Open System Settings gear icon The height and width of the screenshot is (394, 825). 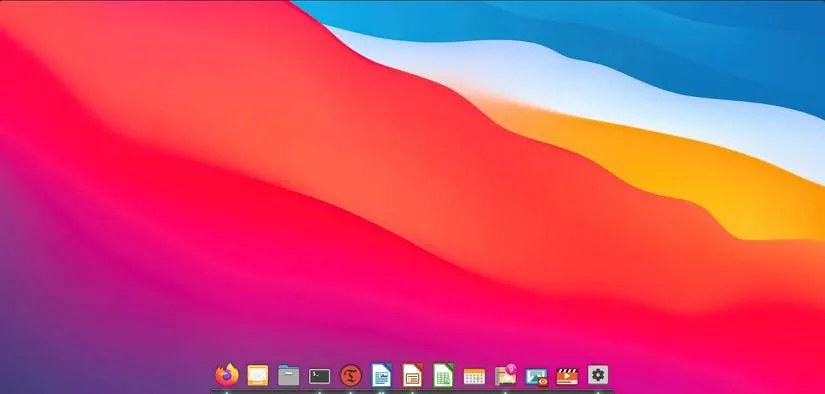[x=598, y=375]
